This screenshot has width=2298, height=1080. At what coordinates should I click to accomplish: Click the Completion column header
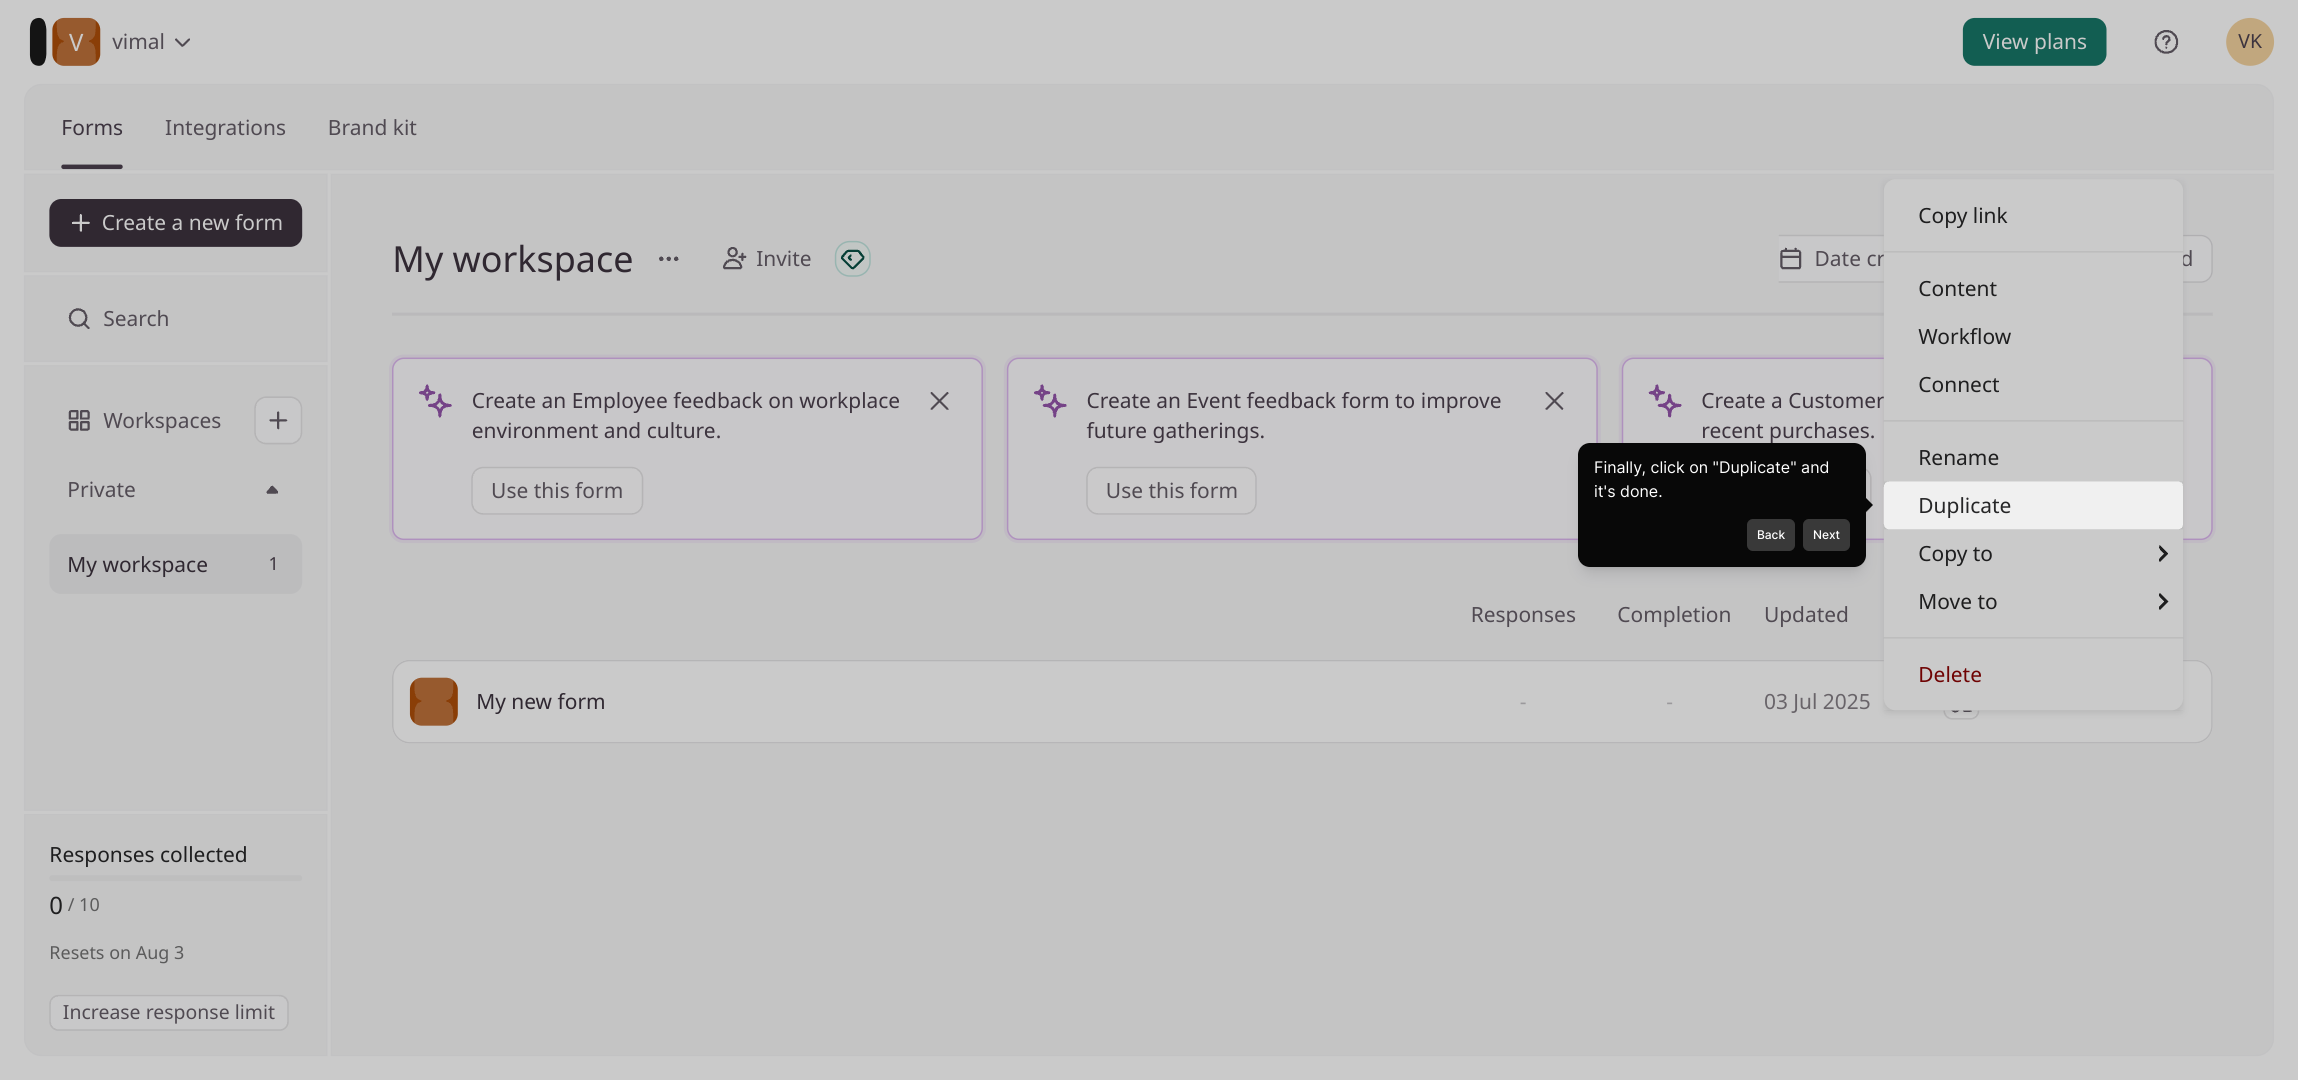pyautogui.click(x=1674, y=615)
